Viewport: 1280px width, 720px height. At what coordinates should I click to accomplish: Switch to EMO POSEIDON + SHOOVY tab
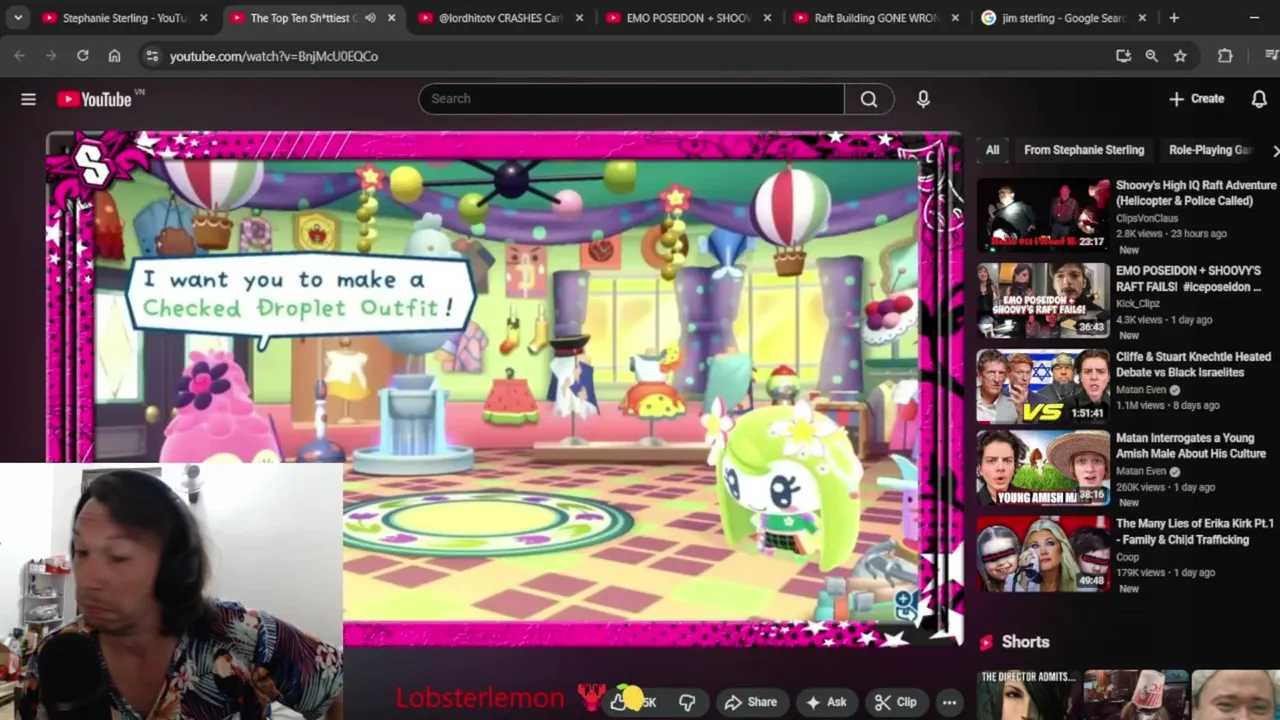[x=688, y=18]
